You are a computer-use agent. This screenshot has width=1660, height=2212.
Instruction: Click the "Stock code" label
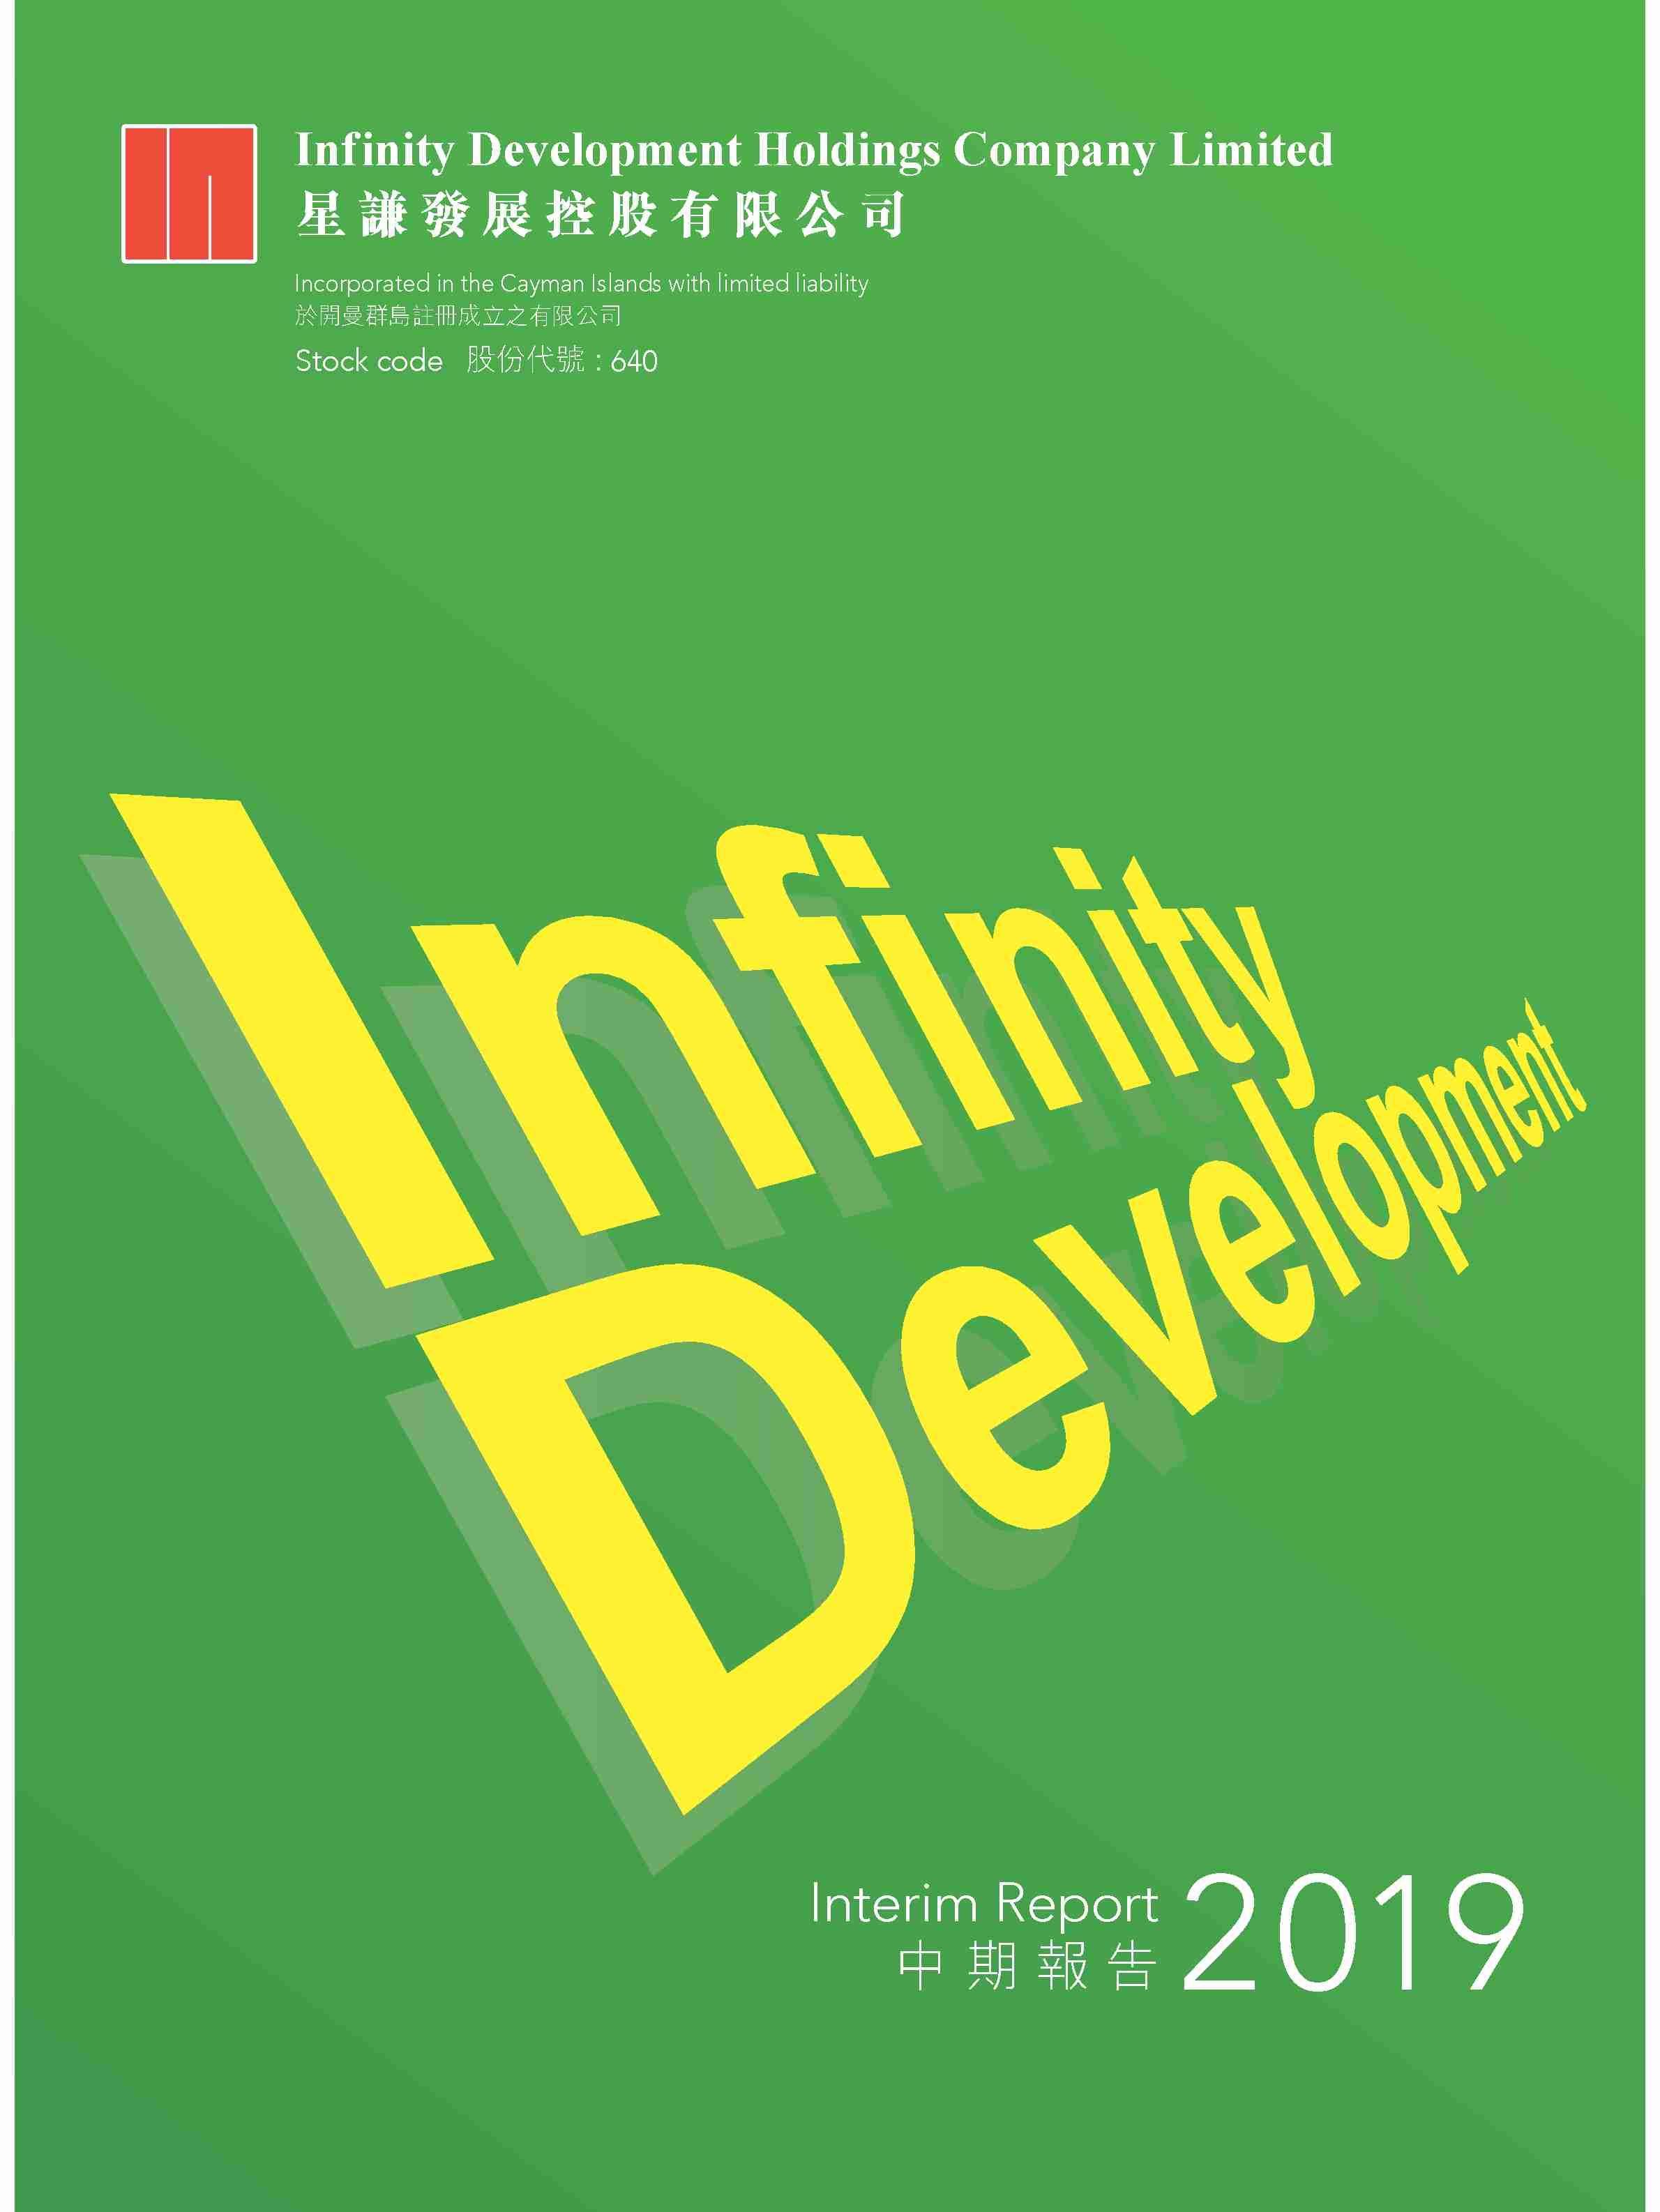(x=368, y=361)
